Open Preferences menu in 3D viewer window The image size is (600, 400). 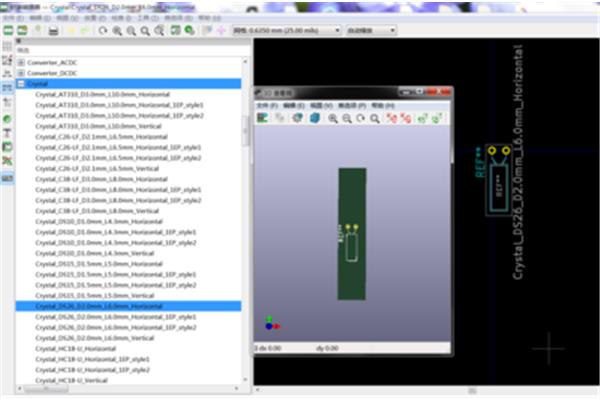[352, 105]
